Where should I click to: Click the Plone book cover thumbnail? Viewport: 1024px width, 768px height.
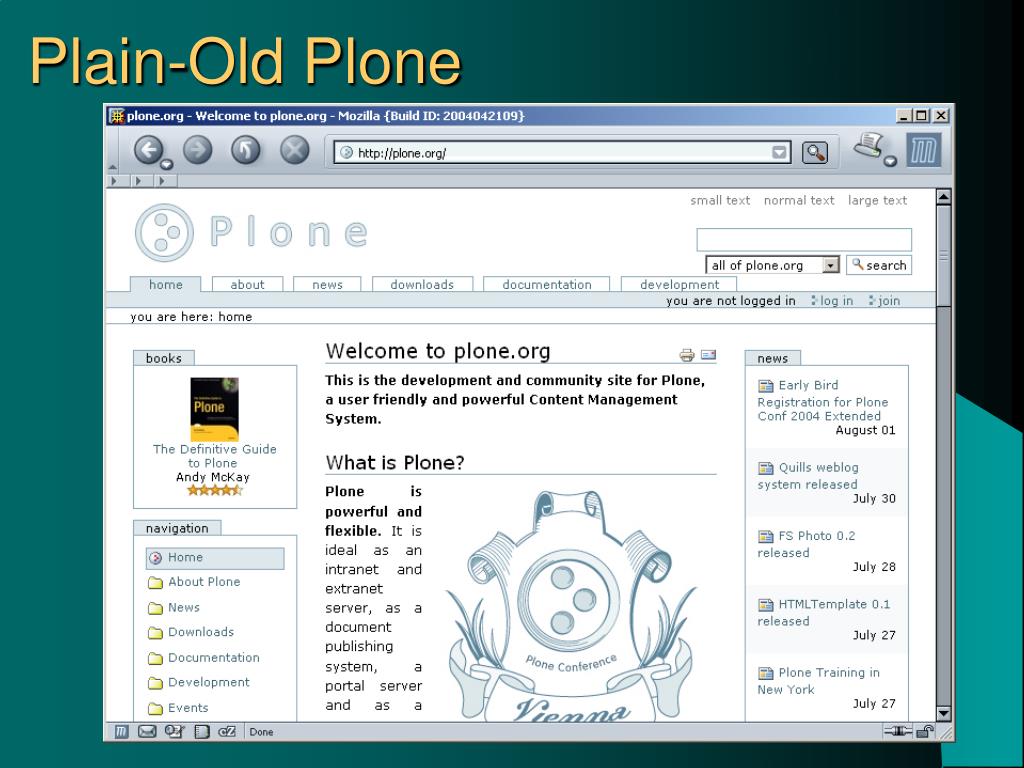click(214, 409)
